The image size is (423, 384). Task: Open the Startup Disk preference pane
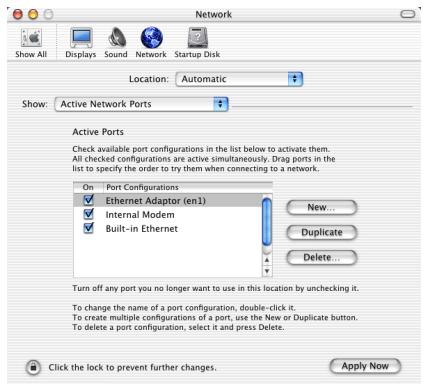tap(197, 43)
